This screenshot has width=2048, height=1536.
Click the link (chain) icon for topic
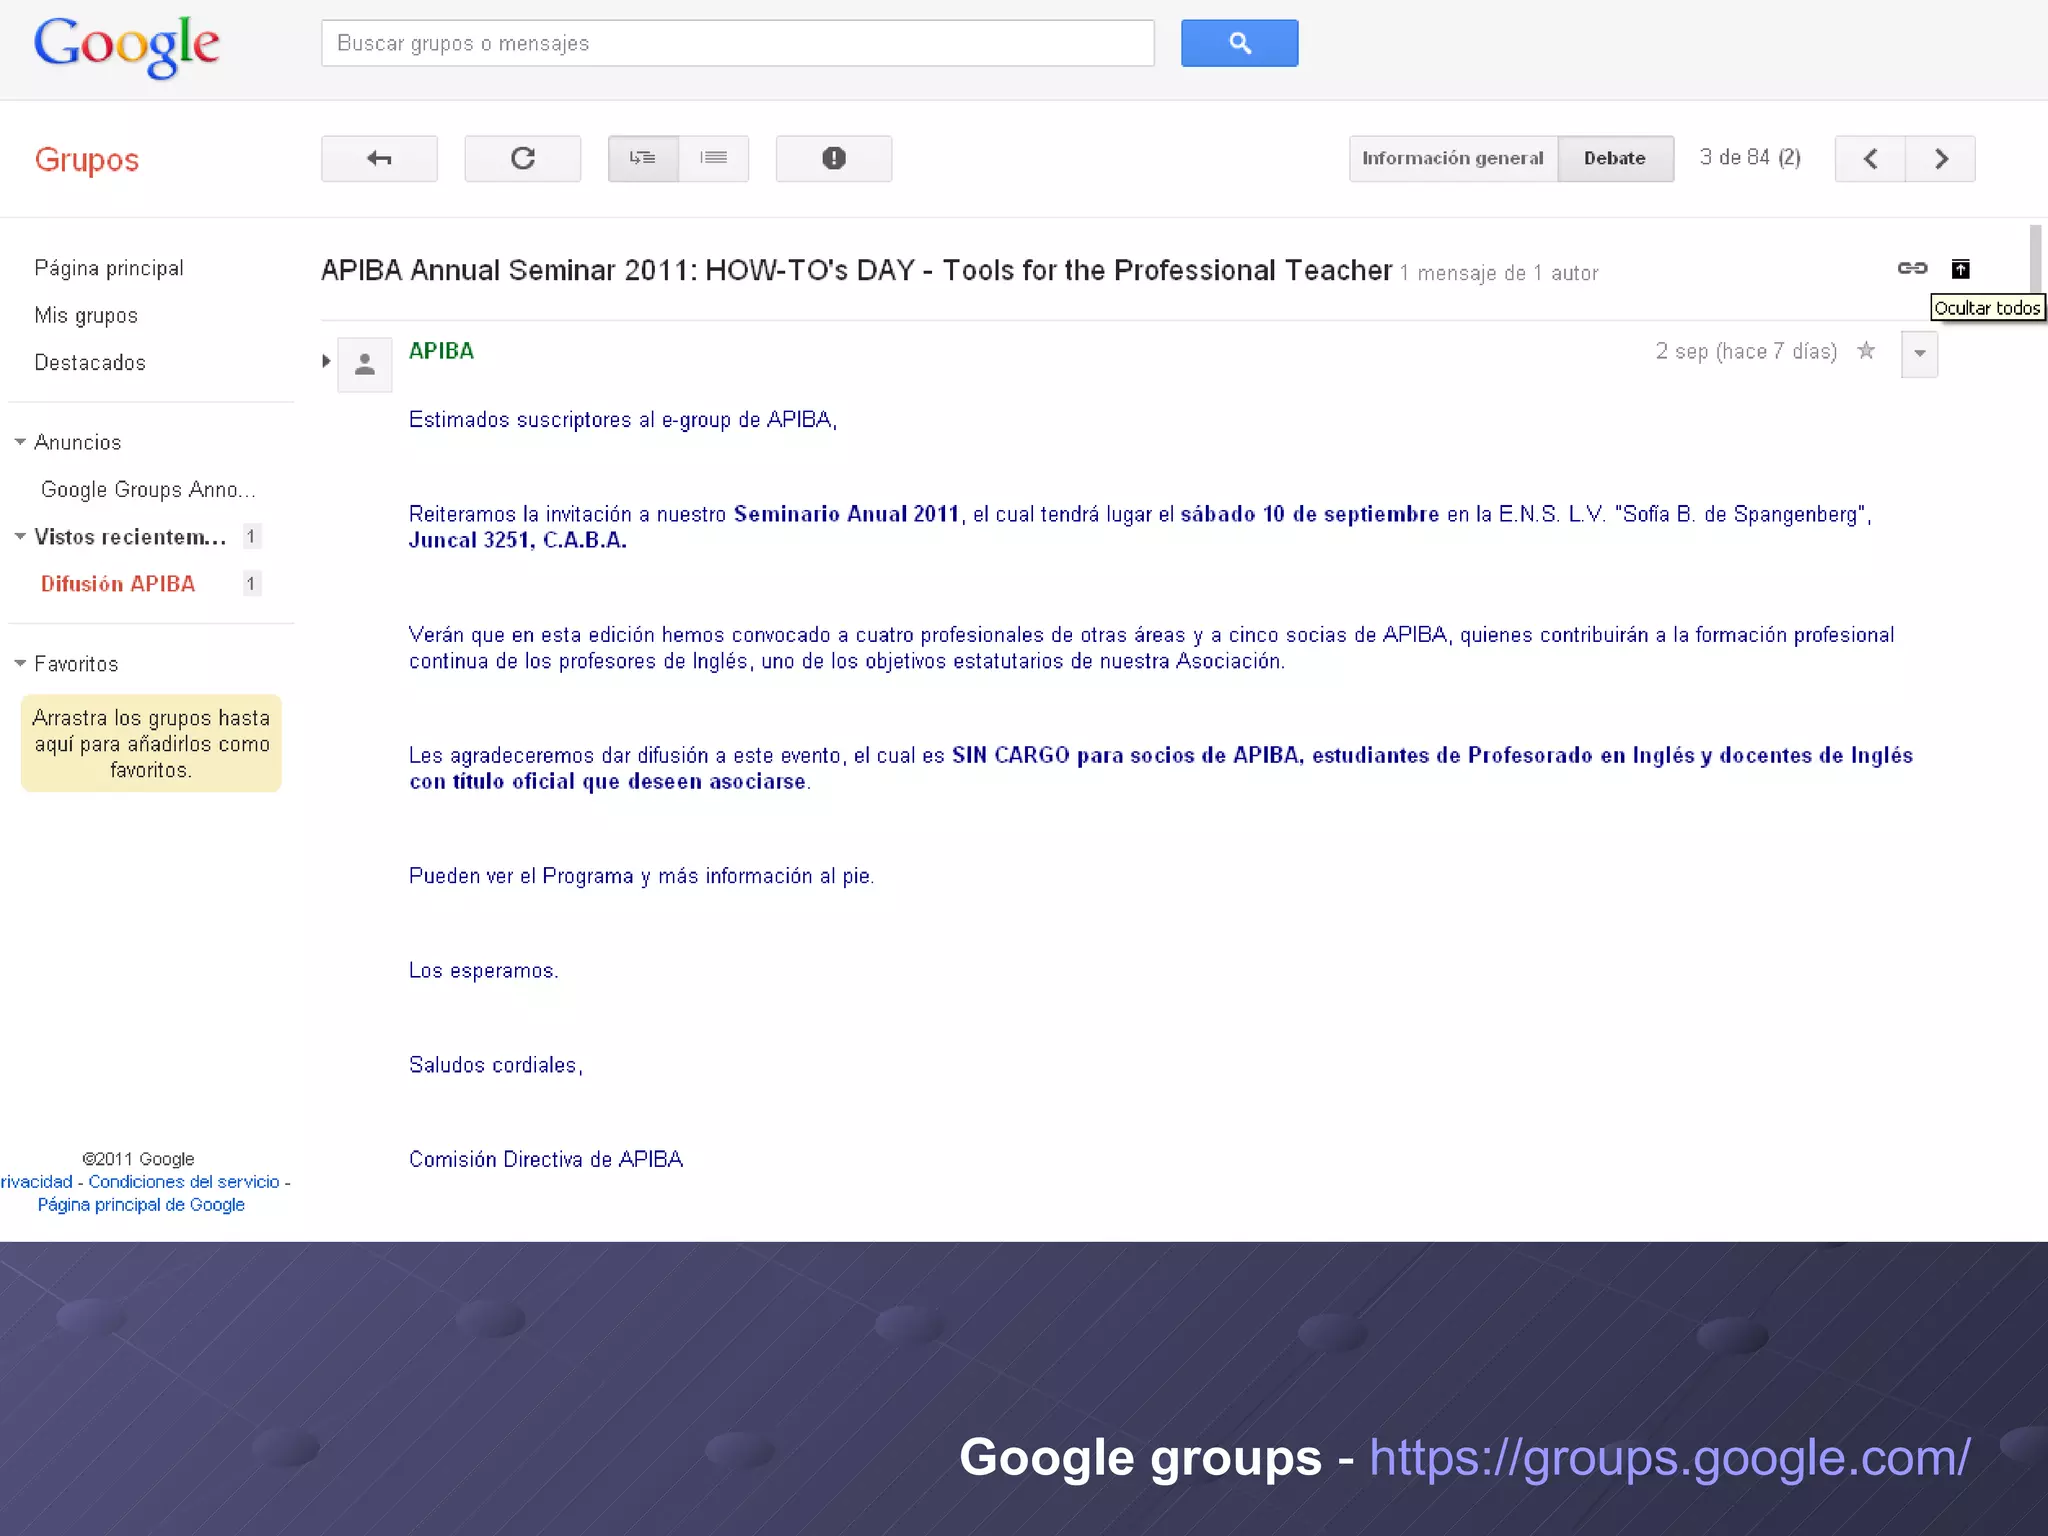[x=1912, y=268]
